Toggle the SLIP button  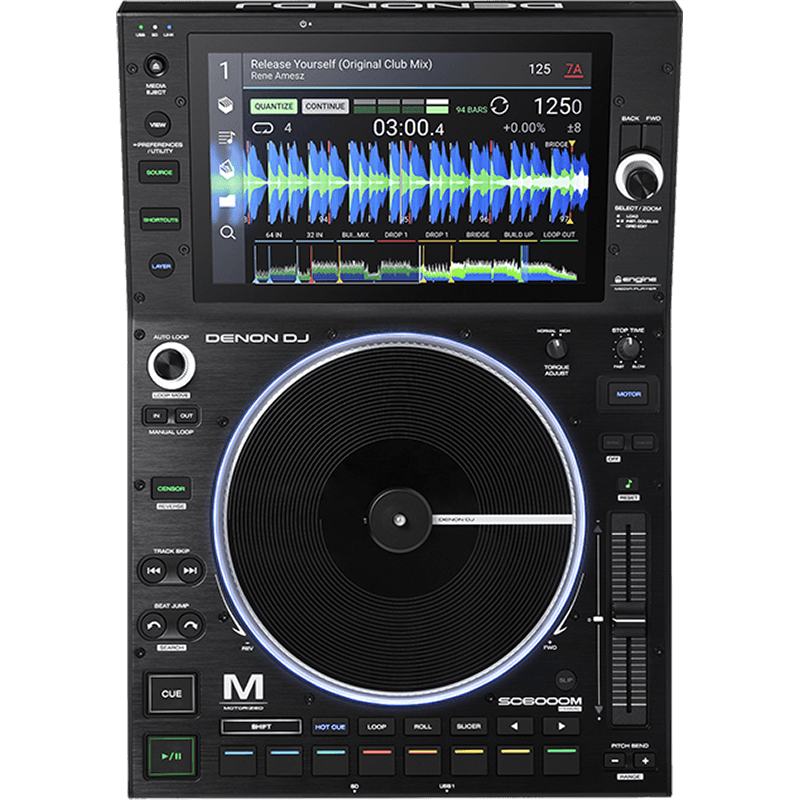coord(566,680)
